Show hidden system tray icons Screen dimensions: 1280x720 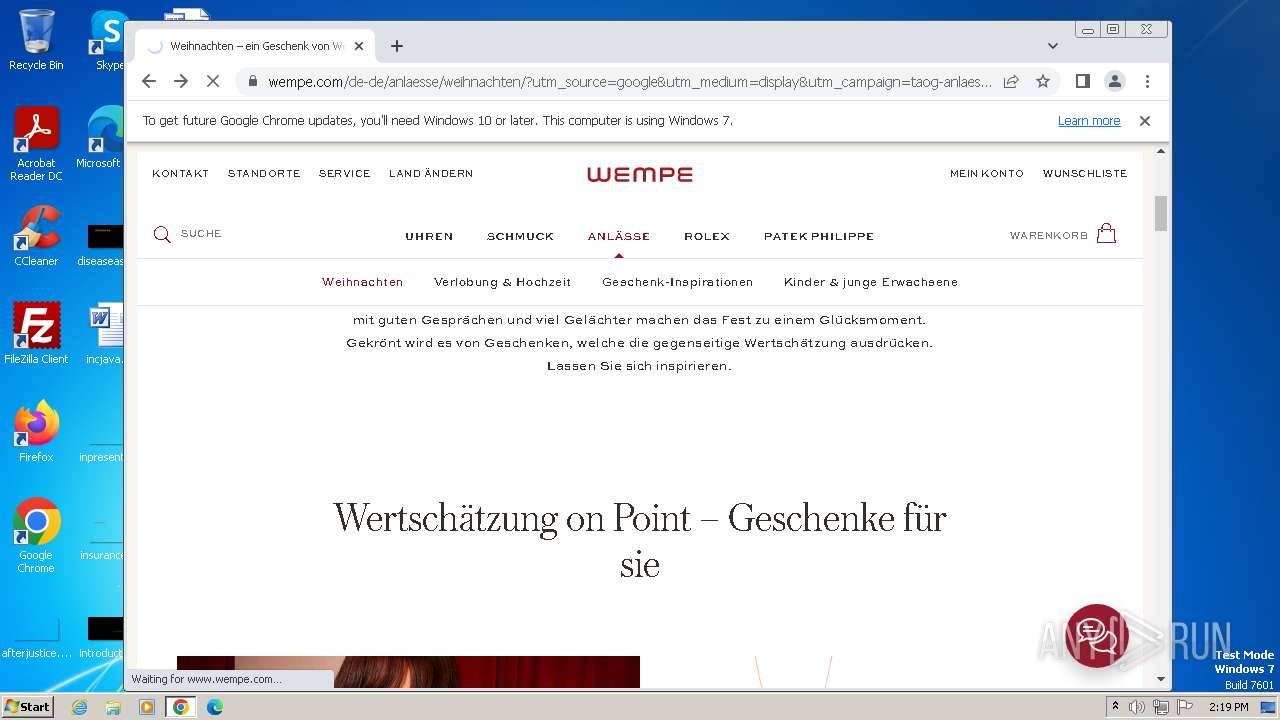[x=1115, y=707]
